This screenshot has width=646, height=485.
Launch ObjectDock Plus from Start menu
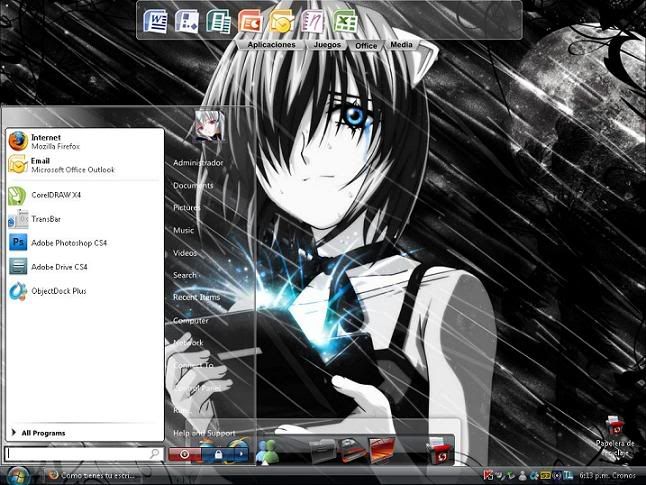84,291
